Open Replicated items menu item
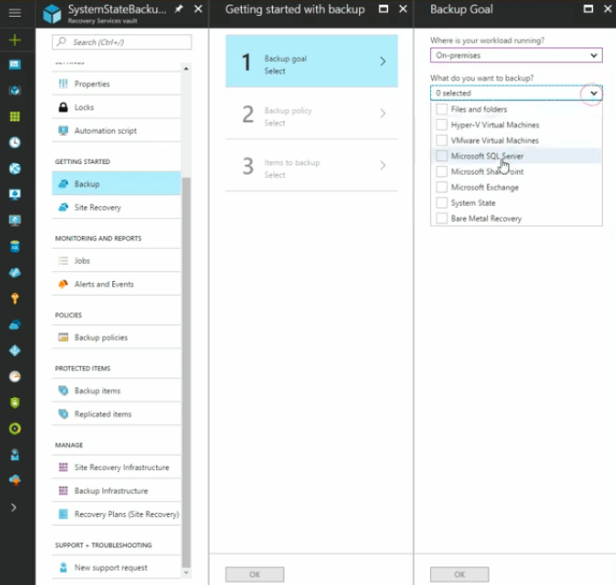 point(116,414)
